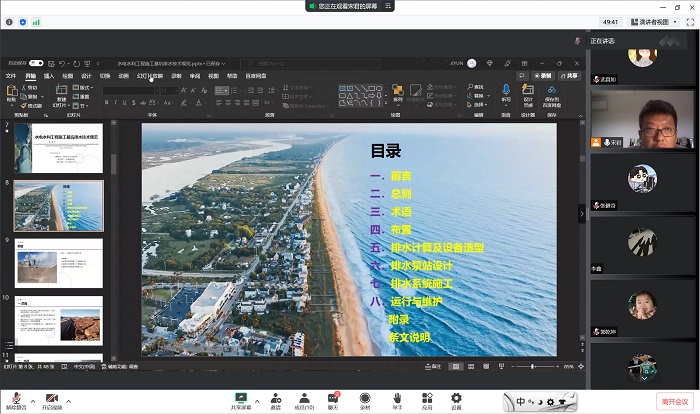
Task: Select slide 9 thumbnail in slide panel
Action: pyautogui.click(x=59, y=262)
